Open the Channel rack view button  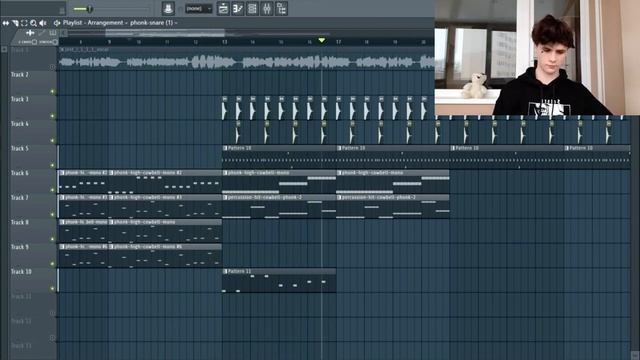253,8
